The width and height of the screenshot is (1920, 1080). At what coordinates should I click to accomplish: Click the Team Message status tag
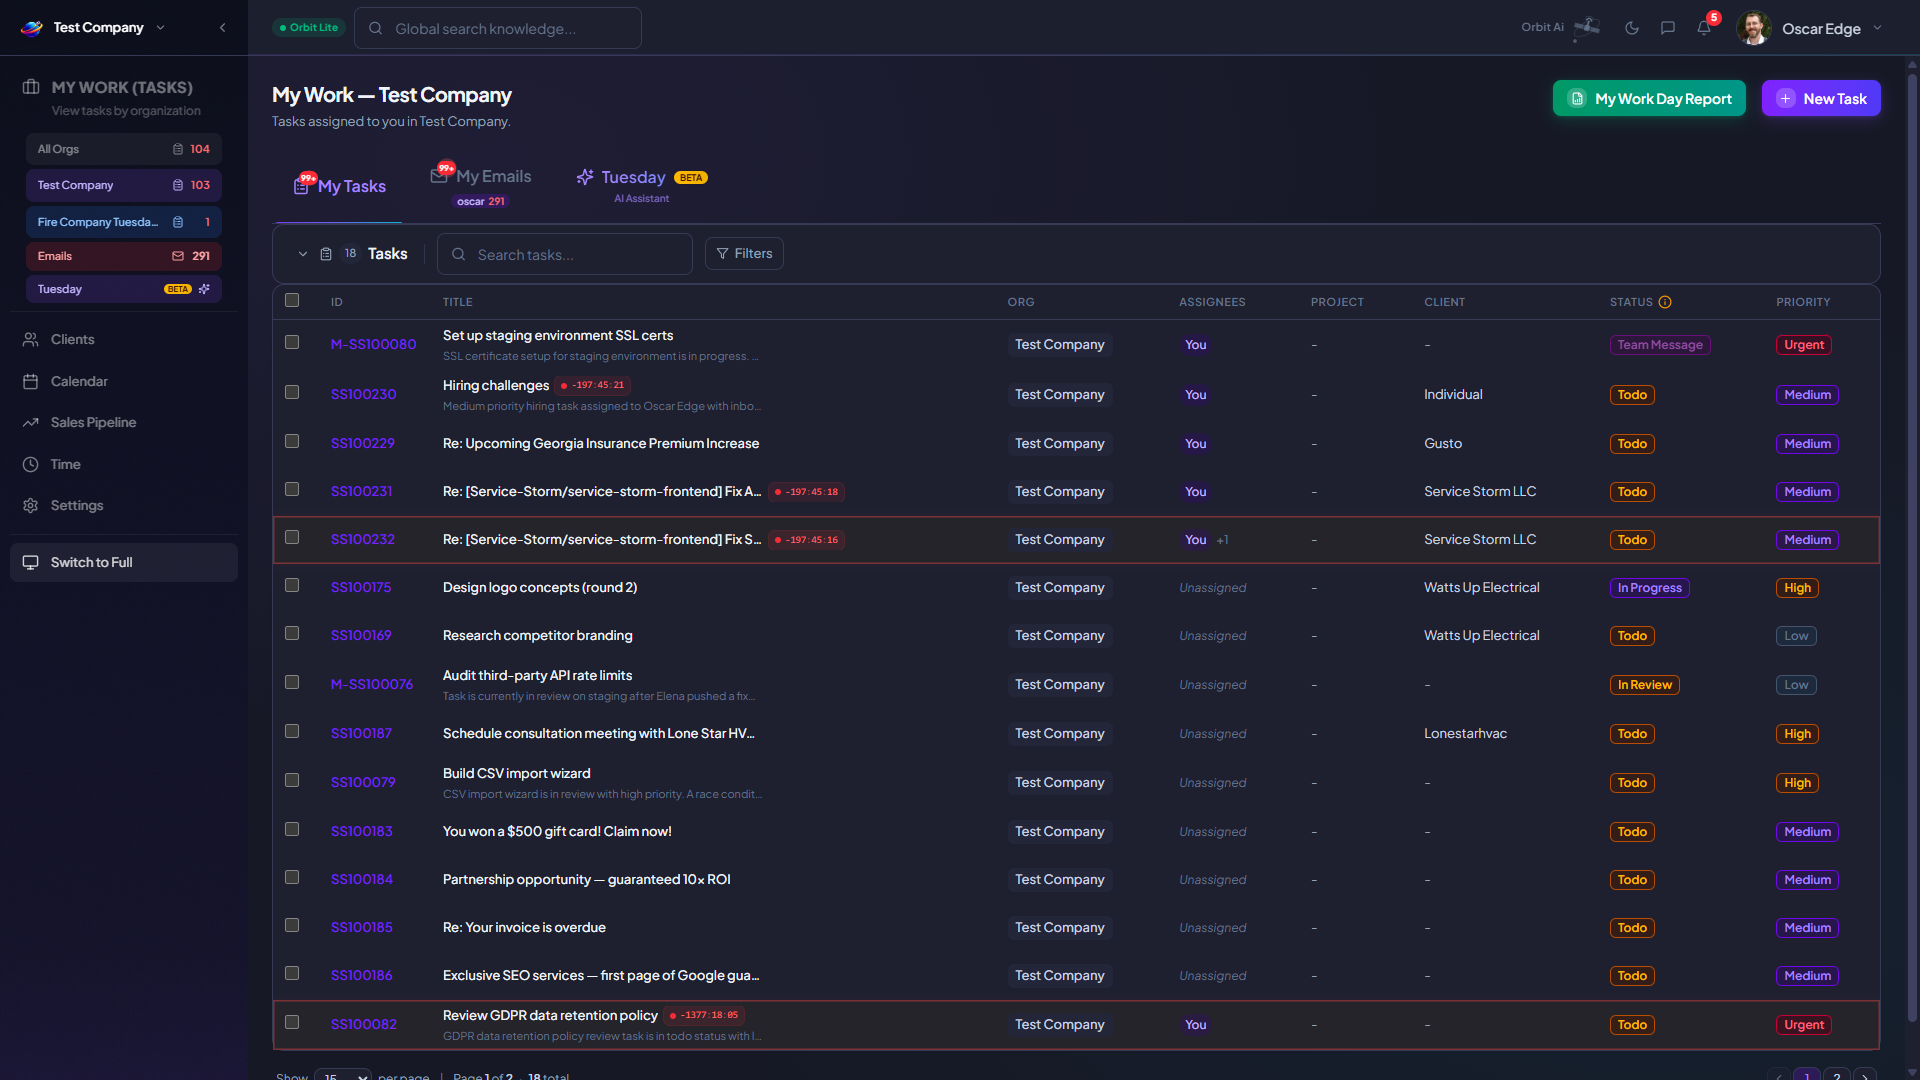[1660, 345]
